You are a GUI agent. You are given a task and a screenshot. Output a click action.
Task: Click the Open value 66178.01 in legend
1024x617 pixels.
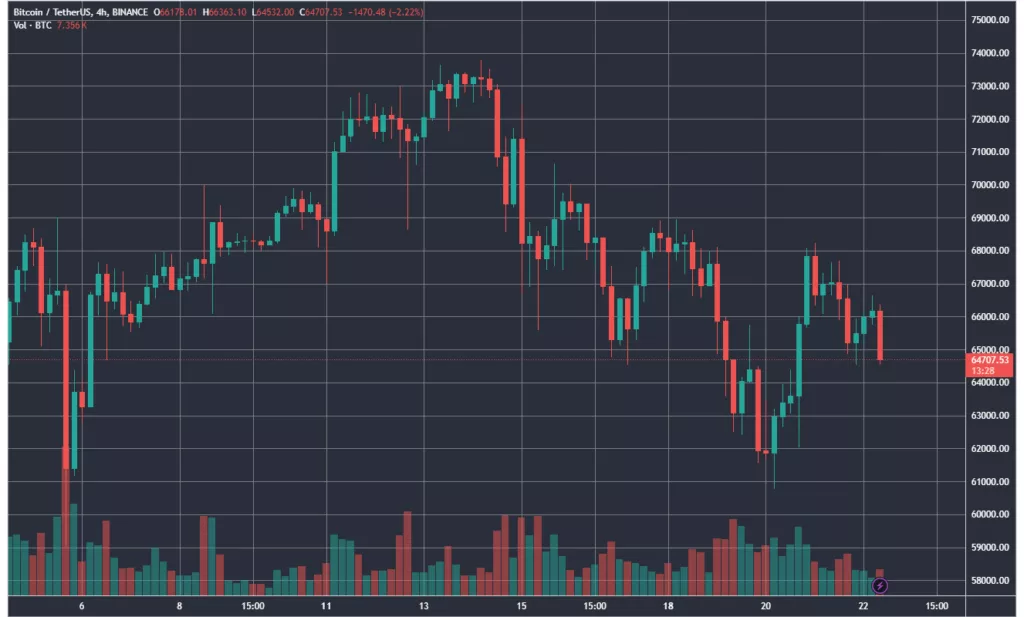pyautogui.click(x=182, y=11)
